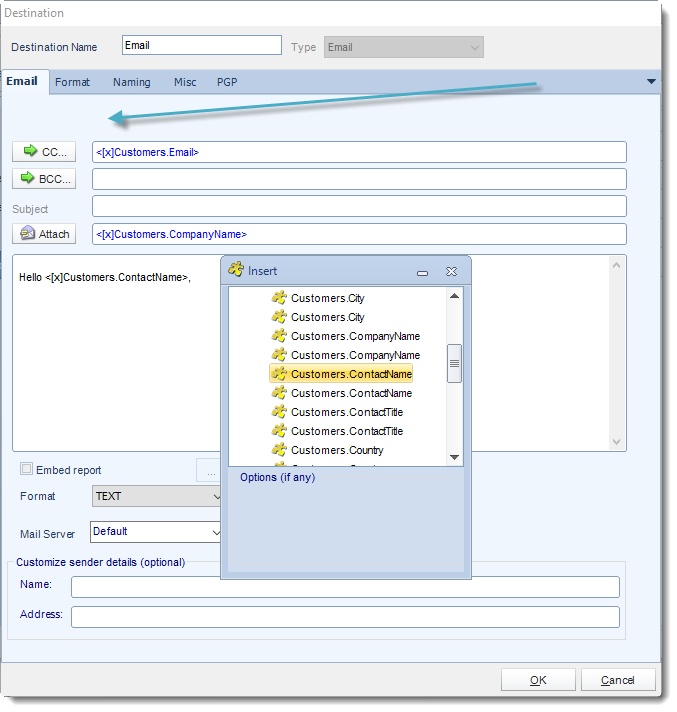677x712 pixels.
Task: Click the Destination Name input field
Action: [202, 45]
